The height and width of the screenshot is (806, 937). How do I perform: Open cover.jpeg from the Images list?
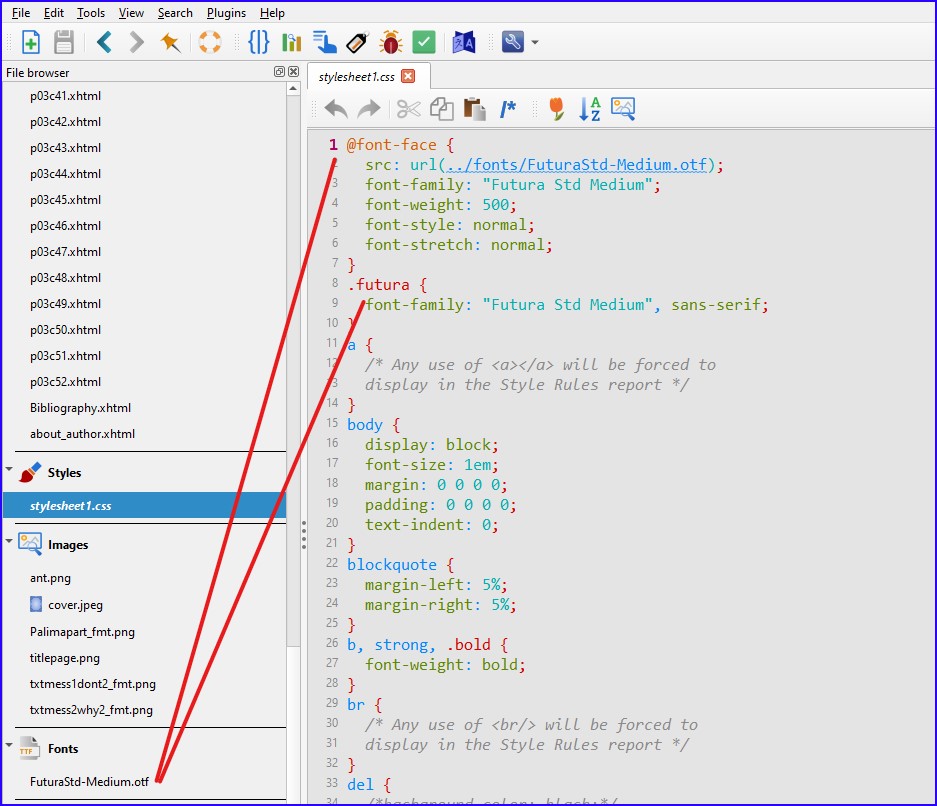point(75,605)
